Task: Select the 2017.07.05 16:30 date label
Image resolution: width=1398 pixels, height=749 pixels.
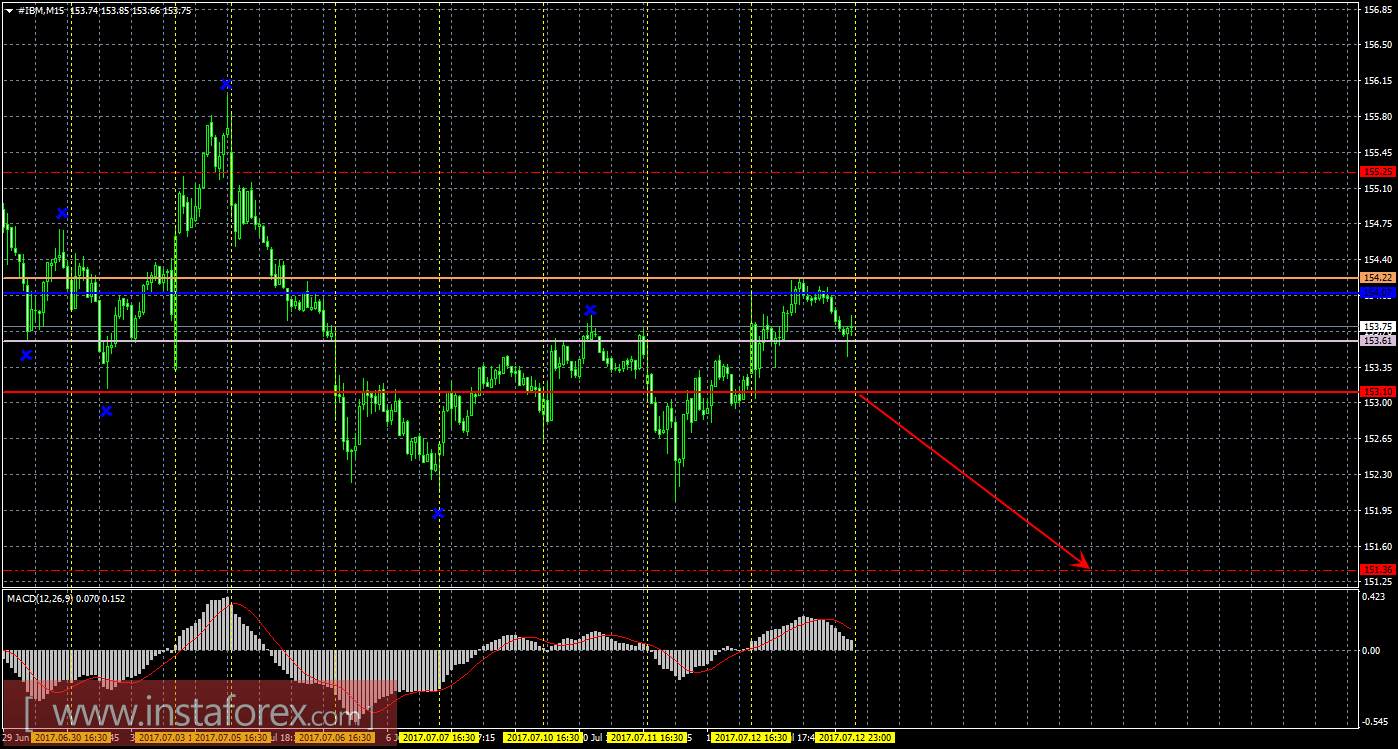Action: click(x=232, y=738)
